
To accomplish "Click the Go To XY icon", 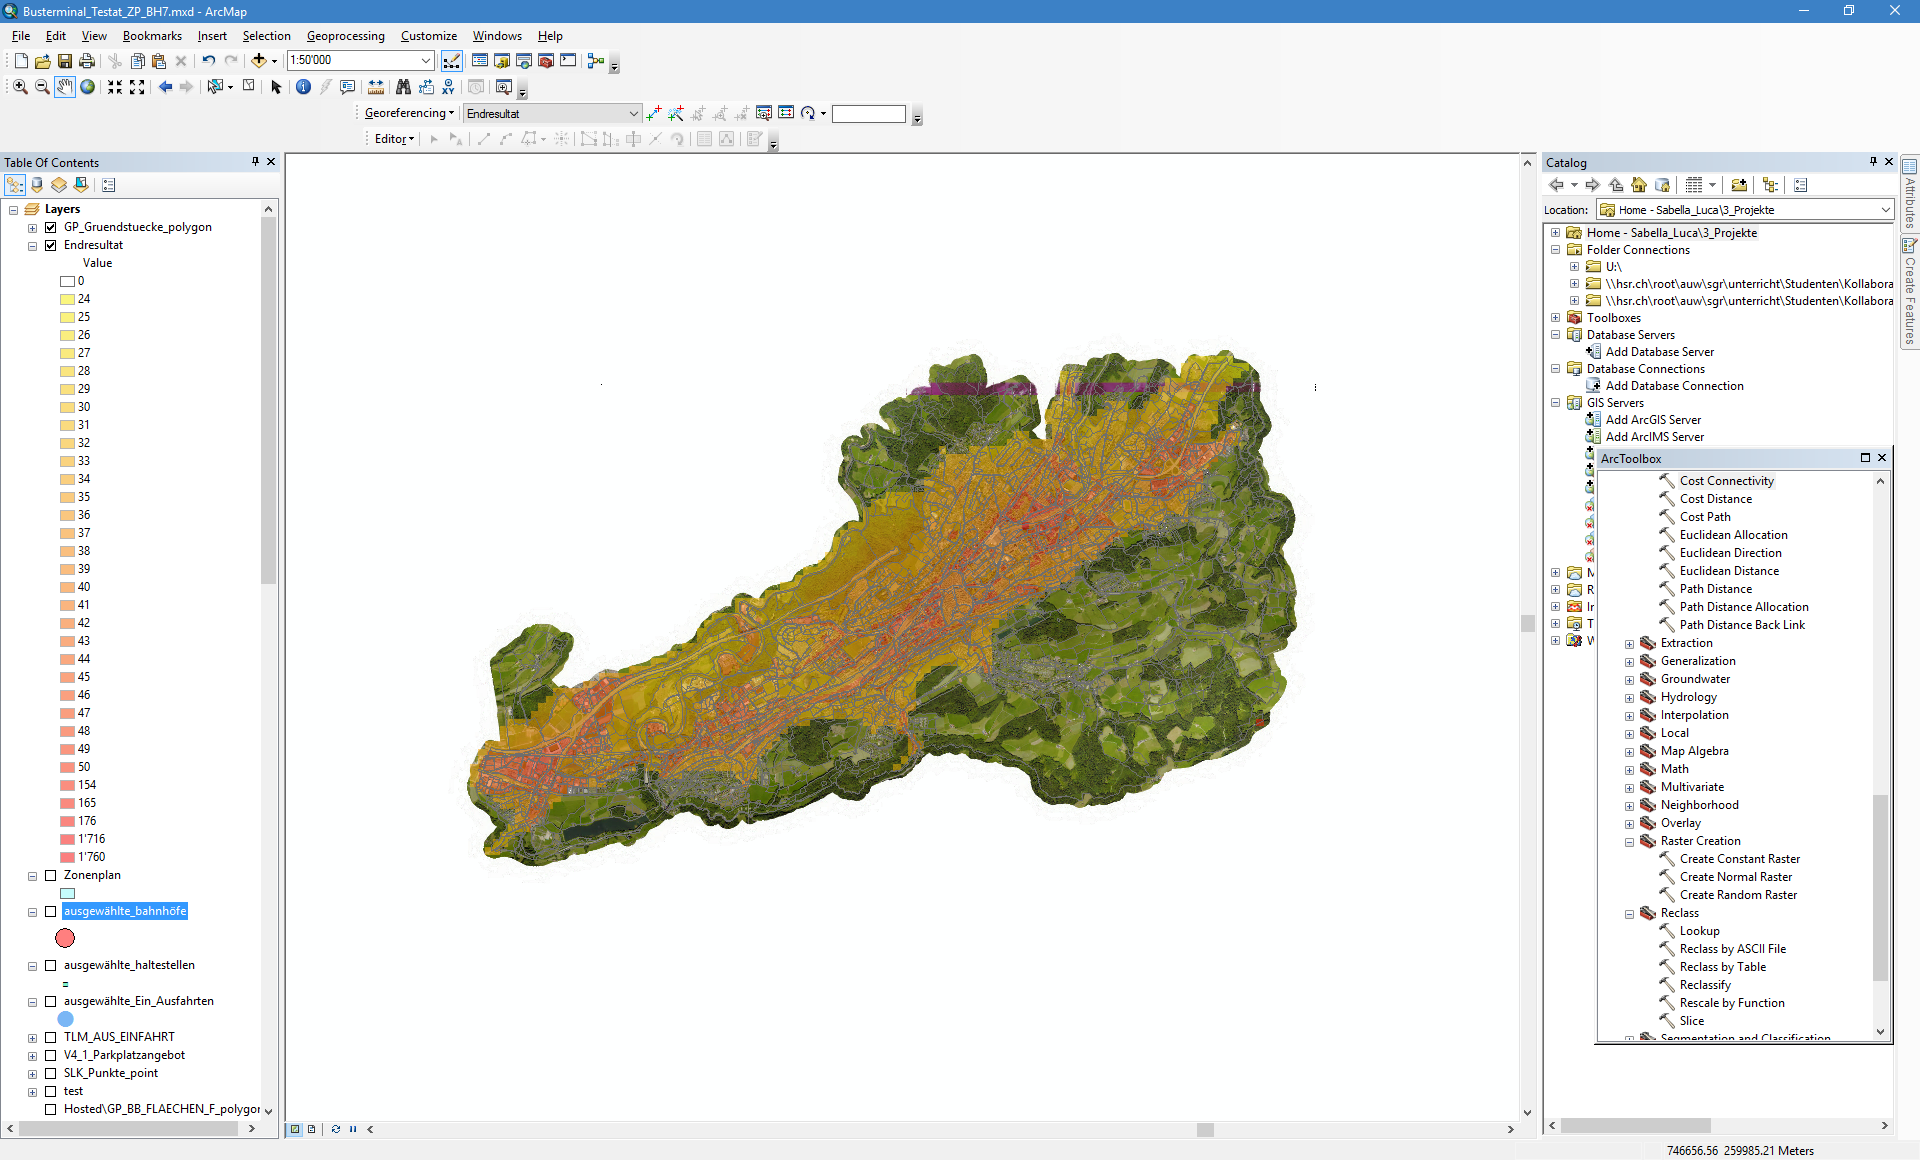I will click(448, 87).
